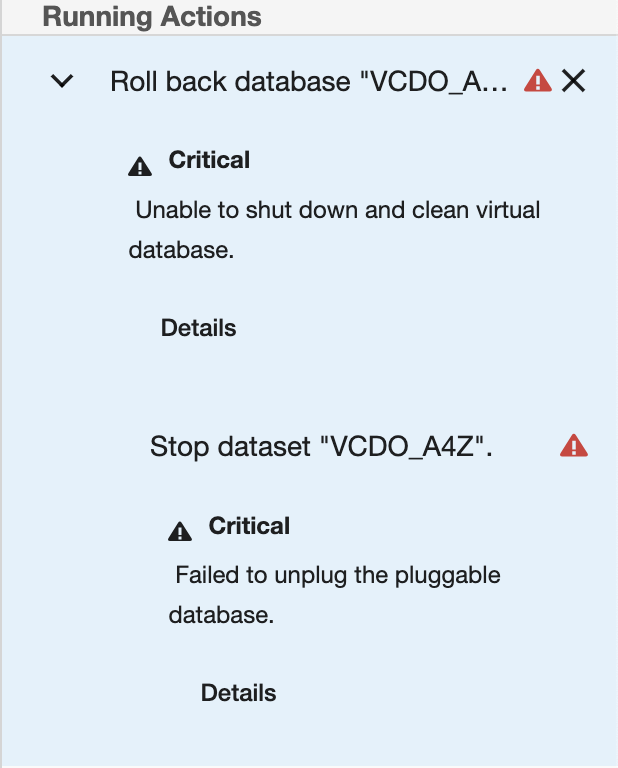Select the Stop dataset "VCDO_A4Z" sub-action
Screen dimensions: 618x768
(321, 447)
